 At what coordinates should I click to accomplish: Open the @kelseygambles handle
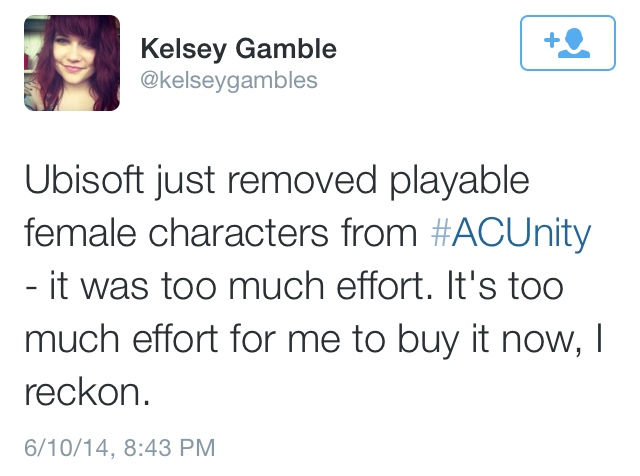(x=229, y=80)
